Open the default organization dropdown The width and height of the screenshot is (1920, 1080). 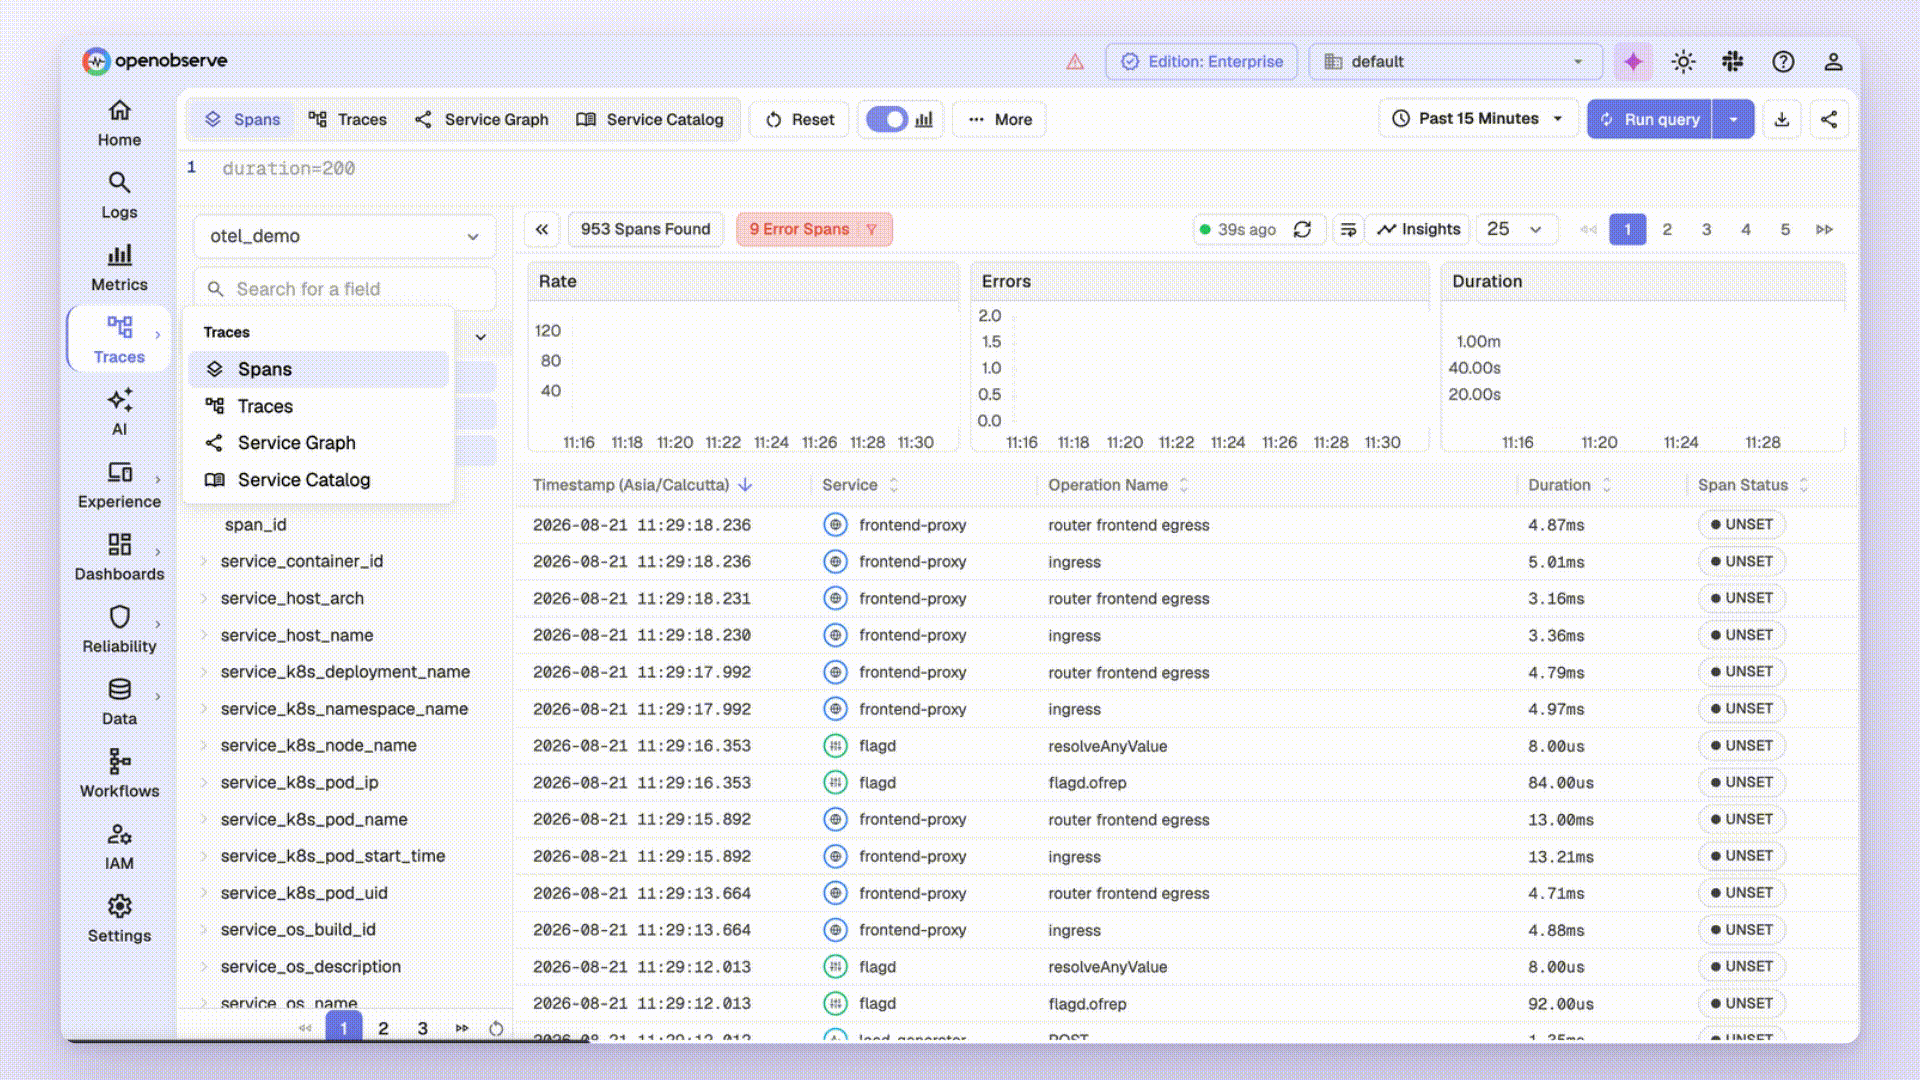[x=1455, y=62]
